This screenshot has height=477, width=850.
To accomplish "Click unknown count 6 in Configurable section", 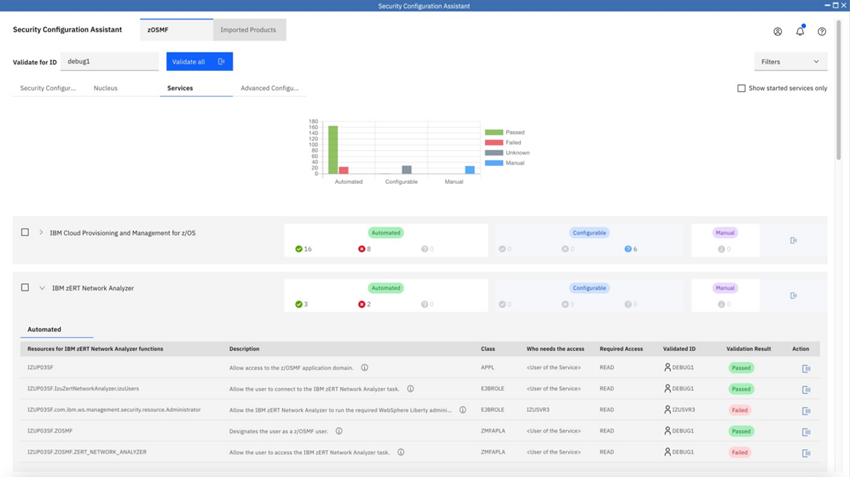I will click(630, 249).
